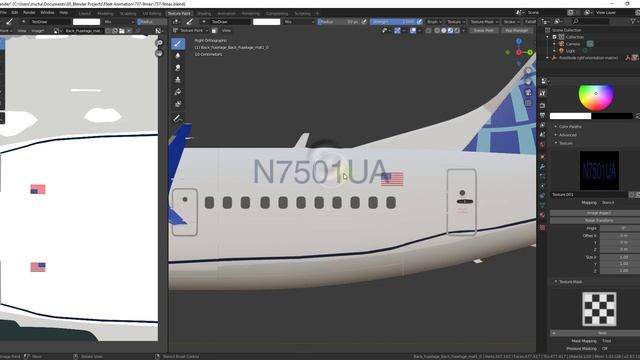Image resolution: width=640 pixels, height=360 pixels.
Task: Toggle X-ray mode in viewport header
Action: tap(428, 31)
